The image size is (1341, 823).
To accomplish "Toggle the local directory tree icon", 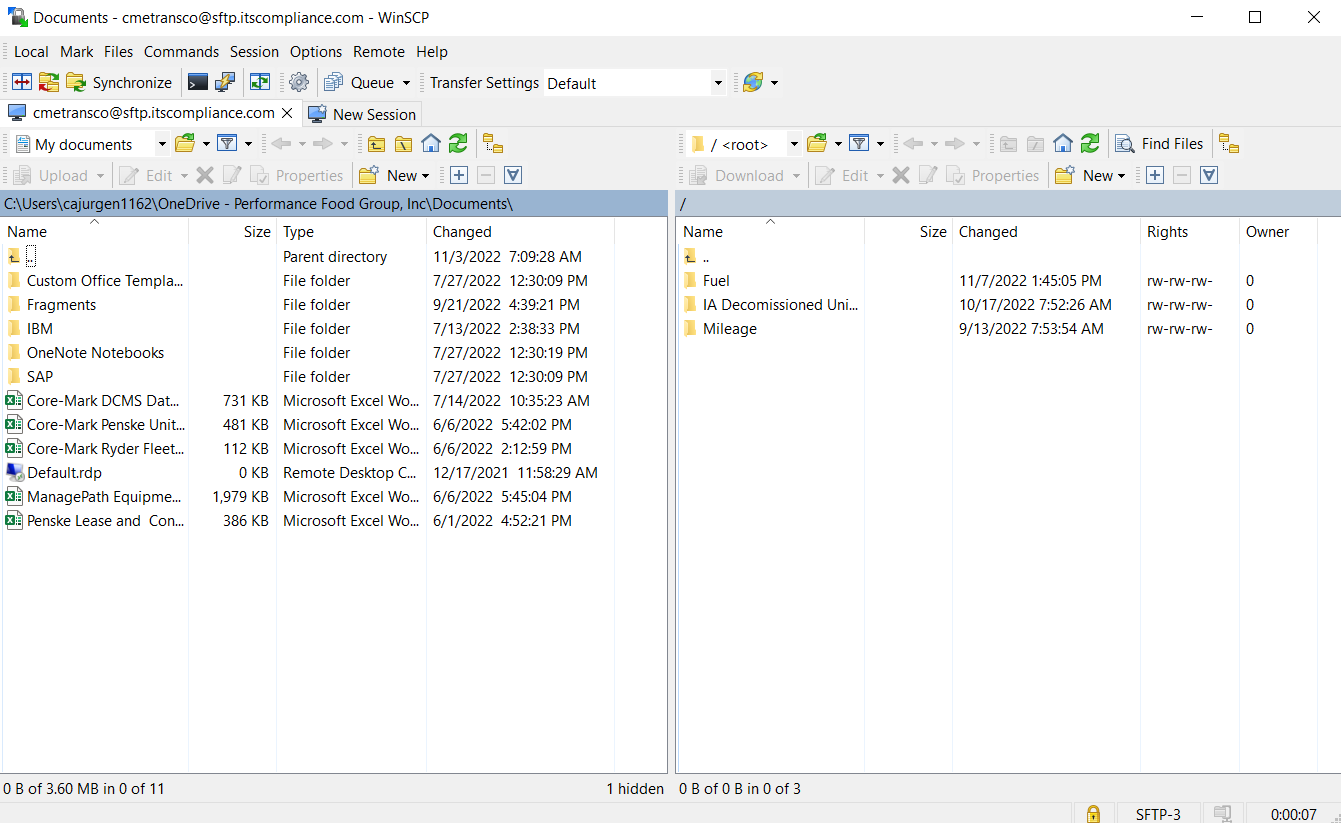I will (493, 144).
